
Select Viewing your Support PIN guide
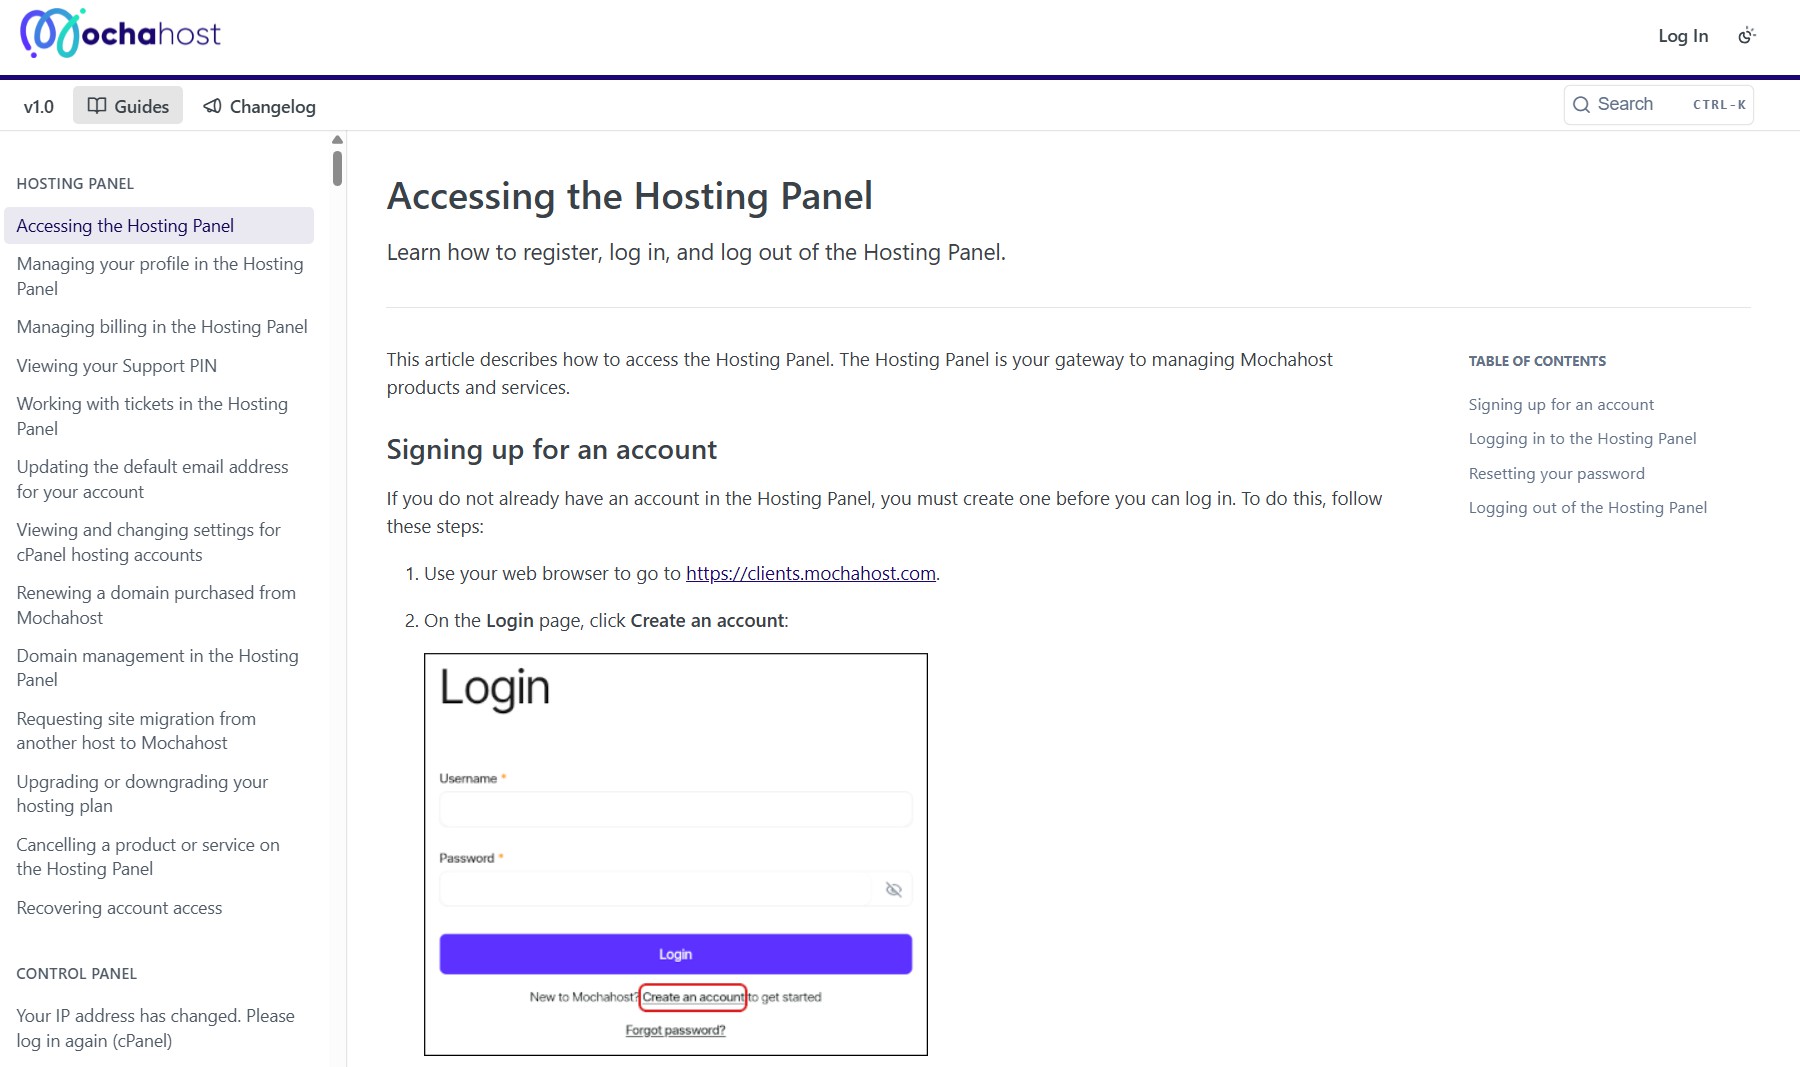[x=116, y=365]
